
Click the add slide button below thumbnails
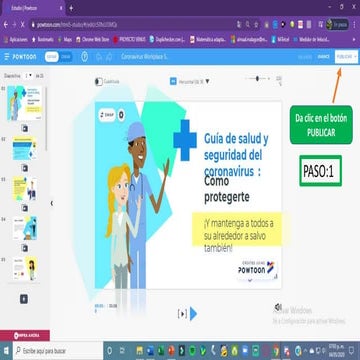click(24, 299)
